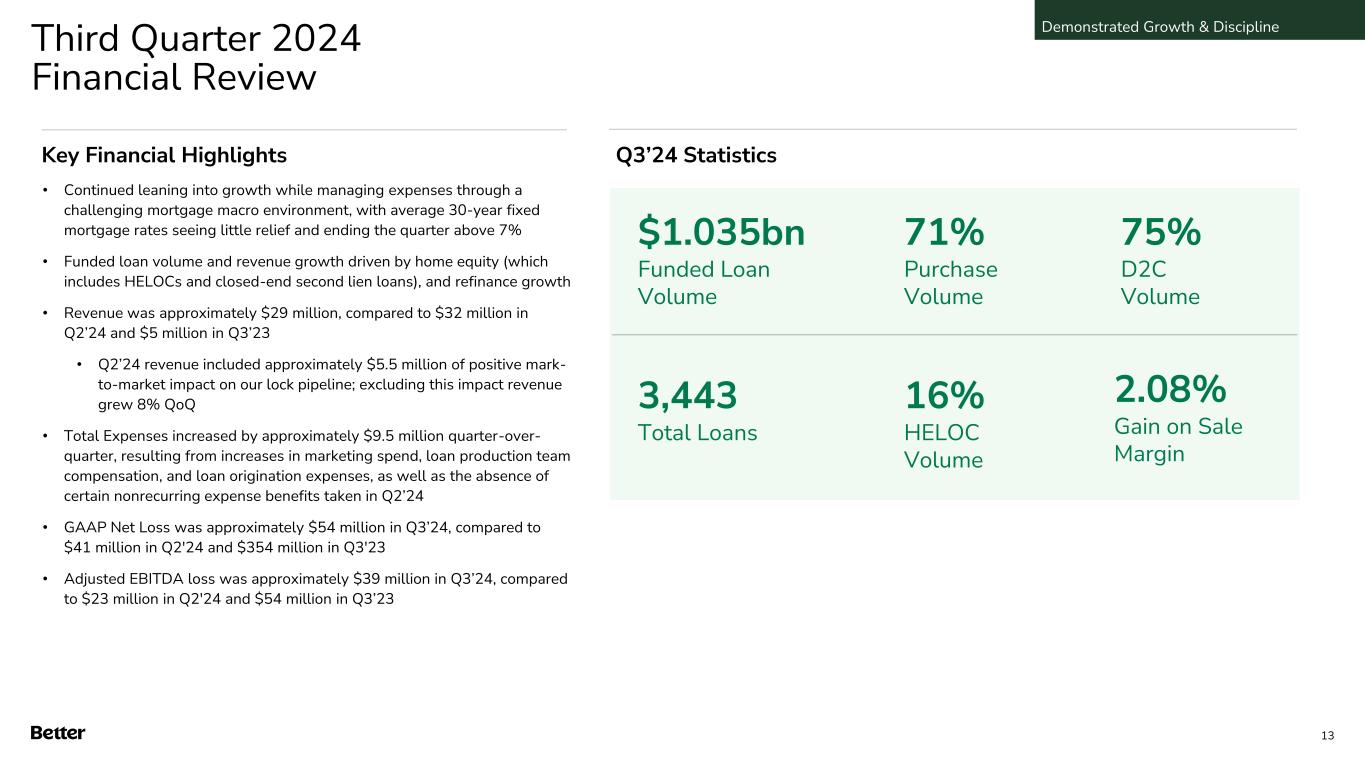Click the 75% D2C Volume statistic

pos(1160,233)
